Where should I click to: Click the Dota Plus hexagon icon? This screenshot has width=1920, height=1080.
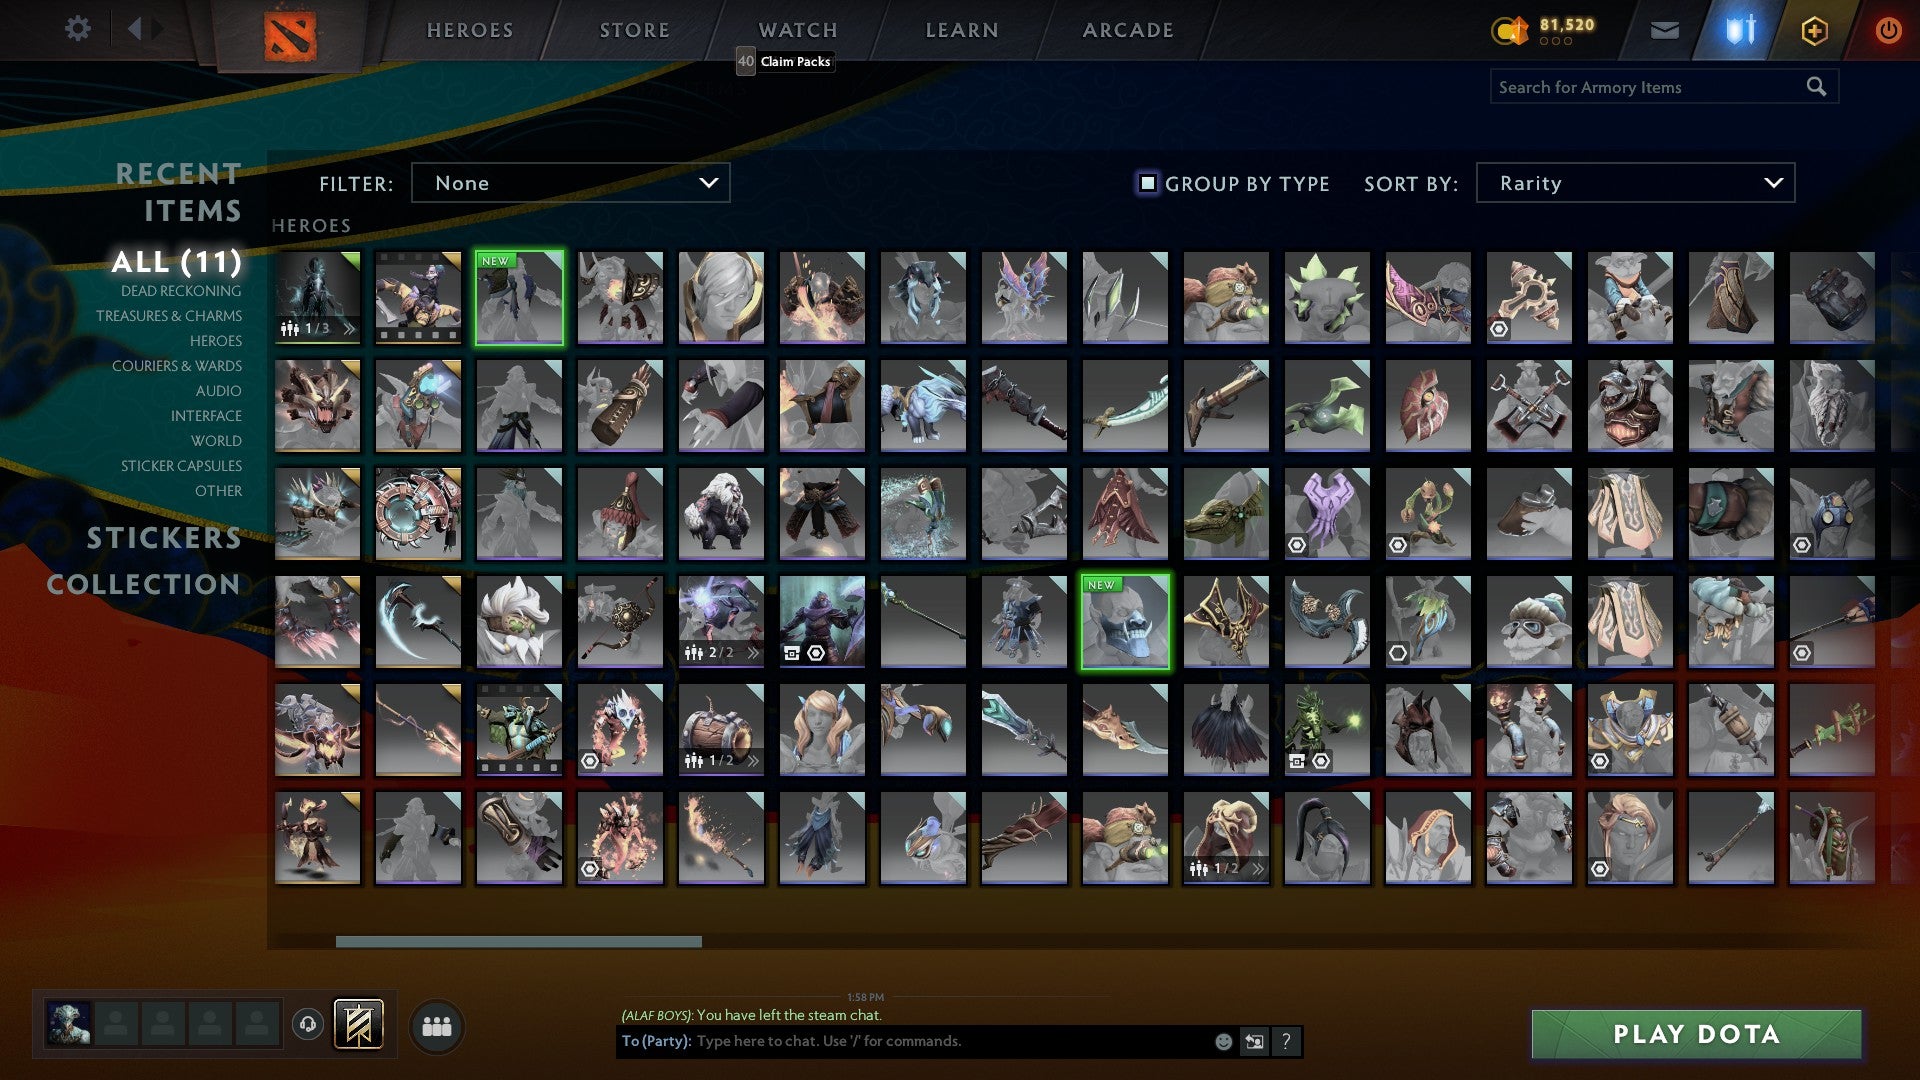[1814, 31]
